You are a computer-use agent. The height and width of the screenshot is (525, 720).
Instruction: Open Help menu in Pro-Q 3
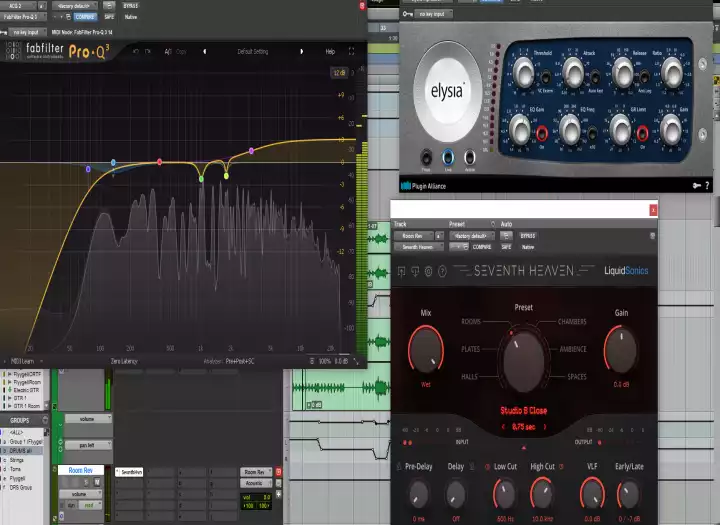pyautogui.click(x=330, y=51)
